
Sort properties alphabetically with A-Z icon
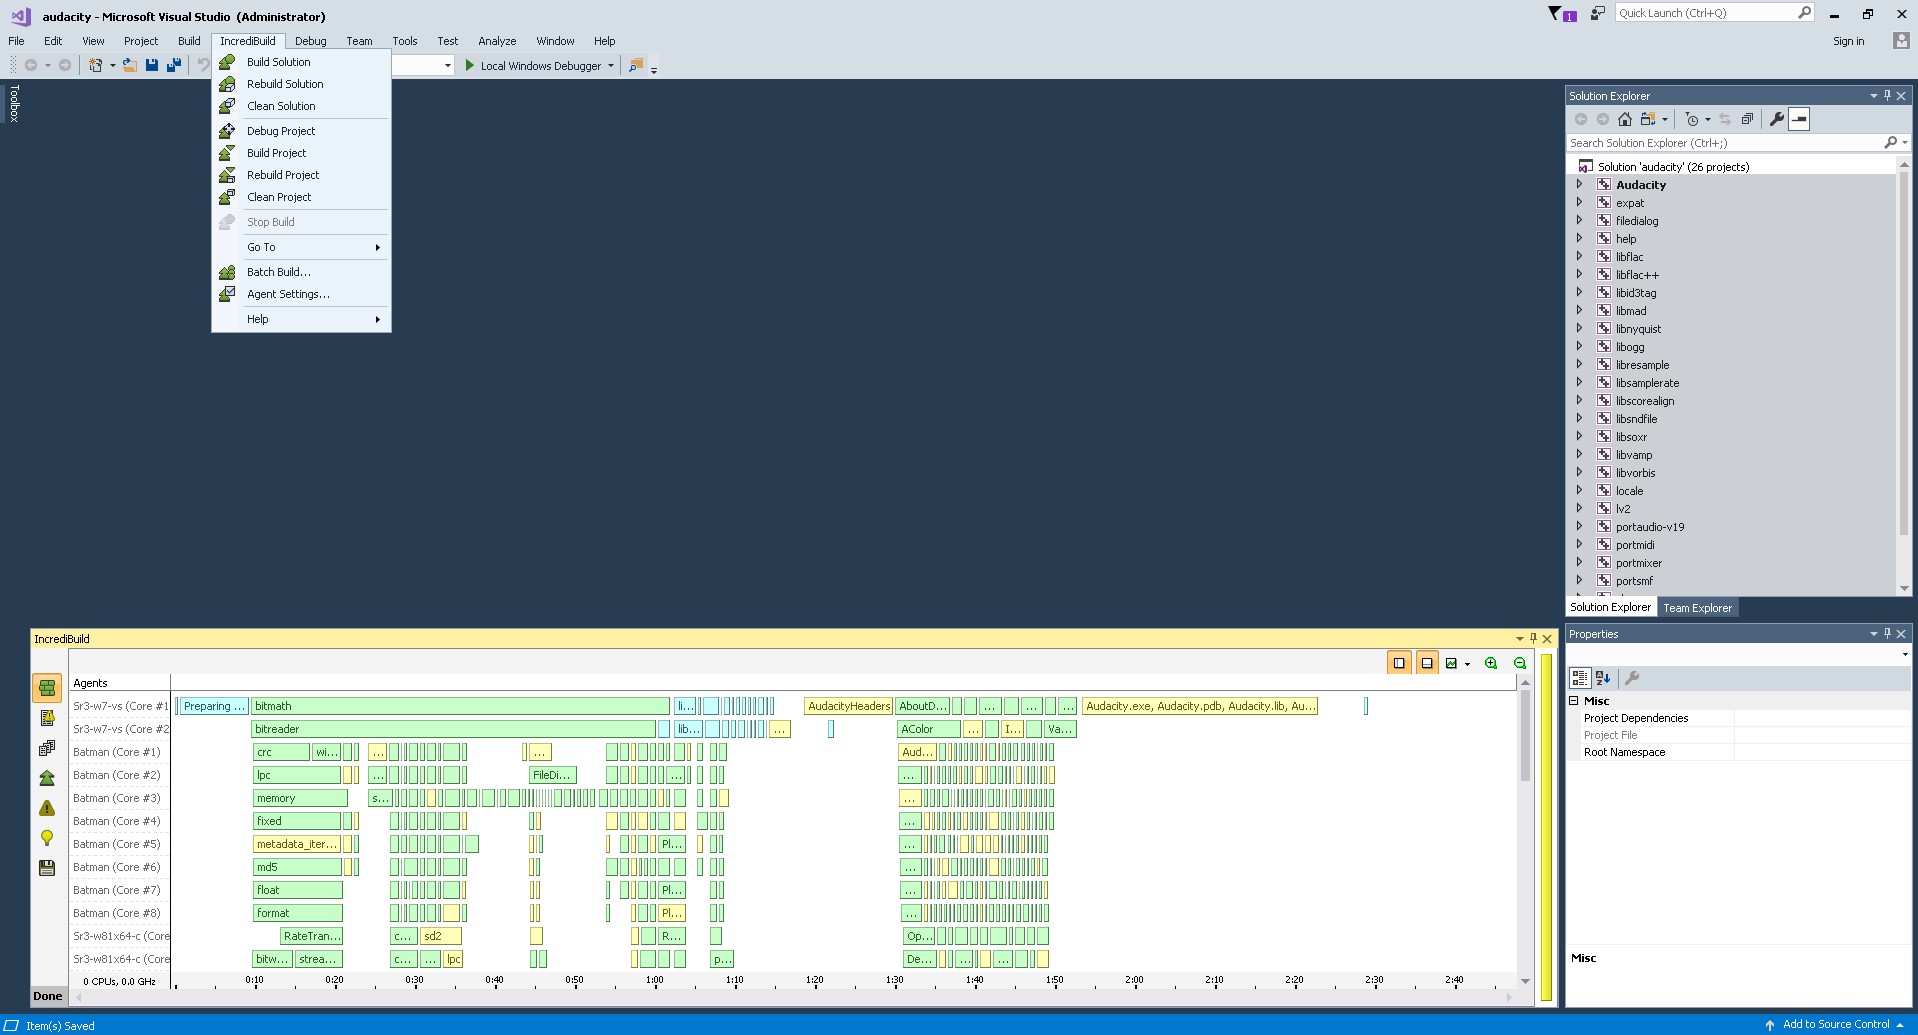tap(1603, 678)
